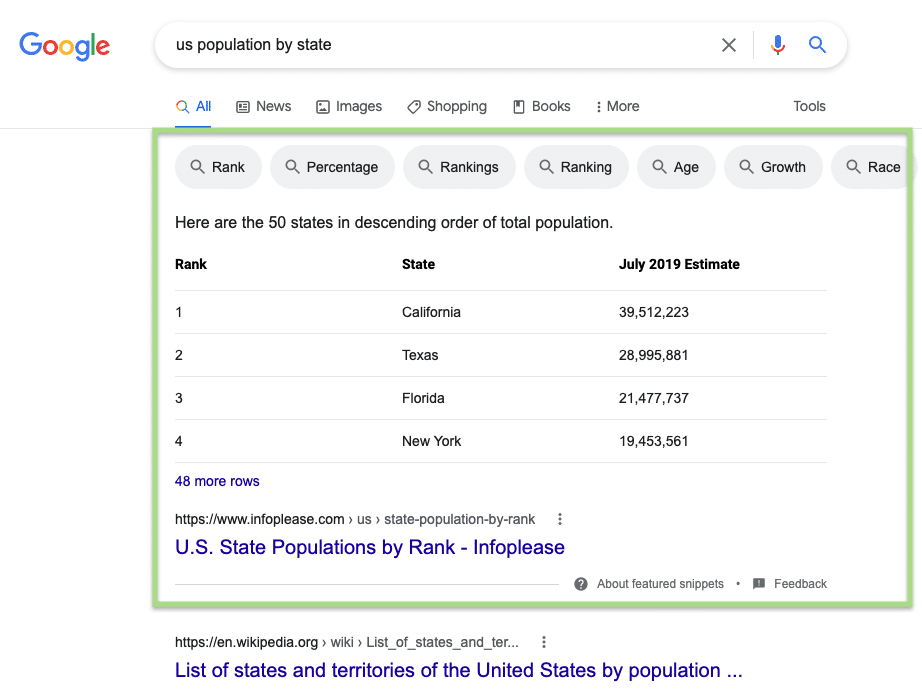Click the value '39,512,223'
Image resolution: width=922 pixels, height=690 pixels.
coord(653,312)
